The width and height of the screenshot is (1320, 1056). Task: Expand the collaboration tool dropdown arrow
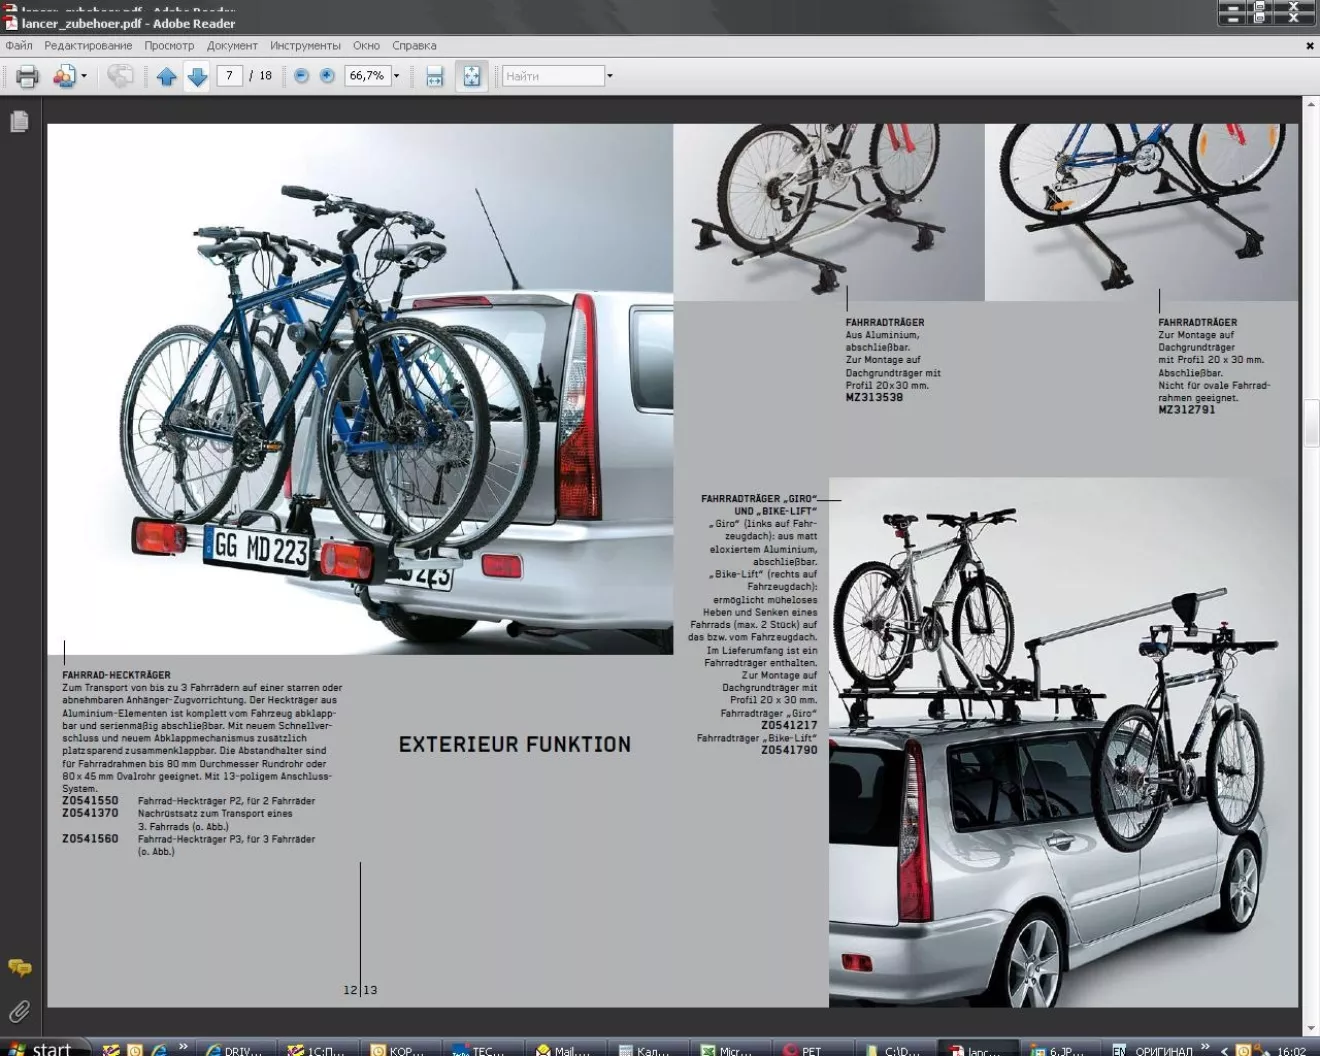coord(84,76)
